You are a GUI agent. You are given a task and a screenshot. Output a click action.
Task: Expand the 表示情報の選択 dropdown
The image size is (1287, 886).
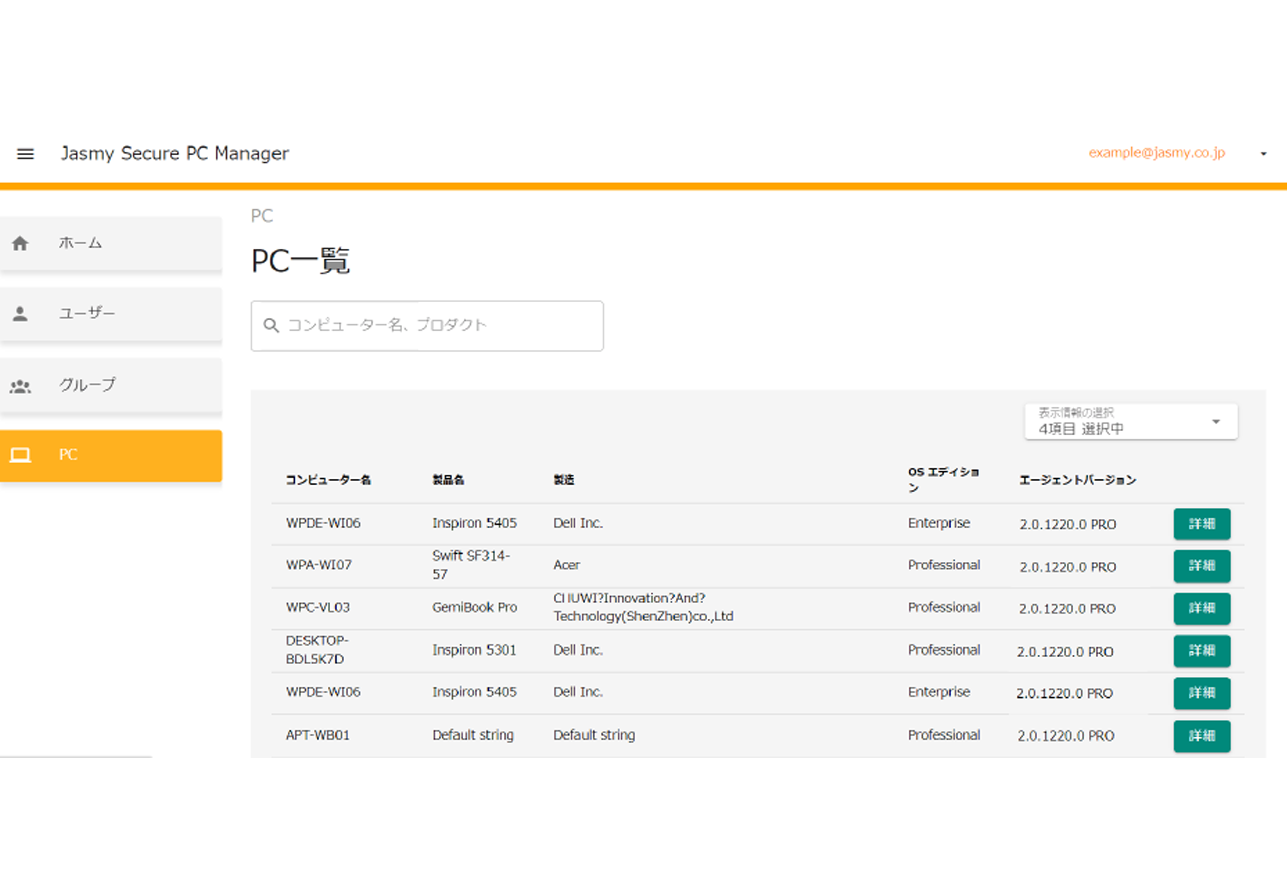coord(1131,421)
